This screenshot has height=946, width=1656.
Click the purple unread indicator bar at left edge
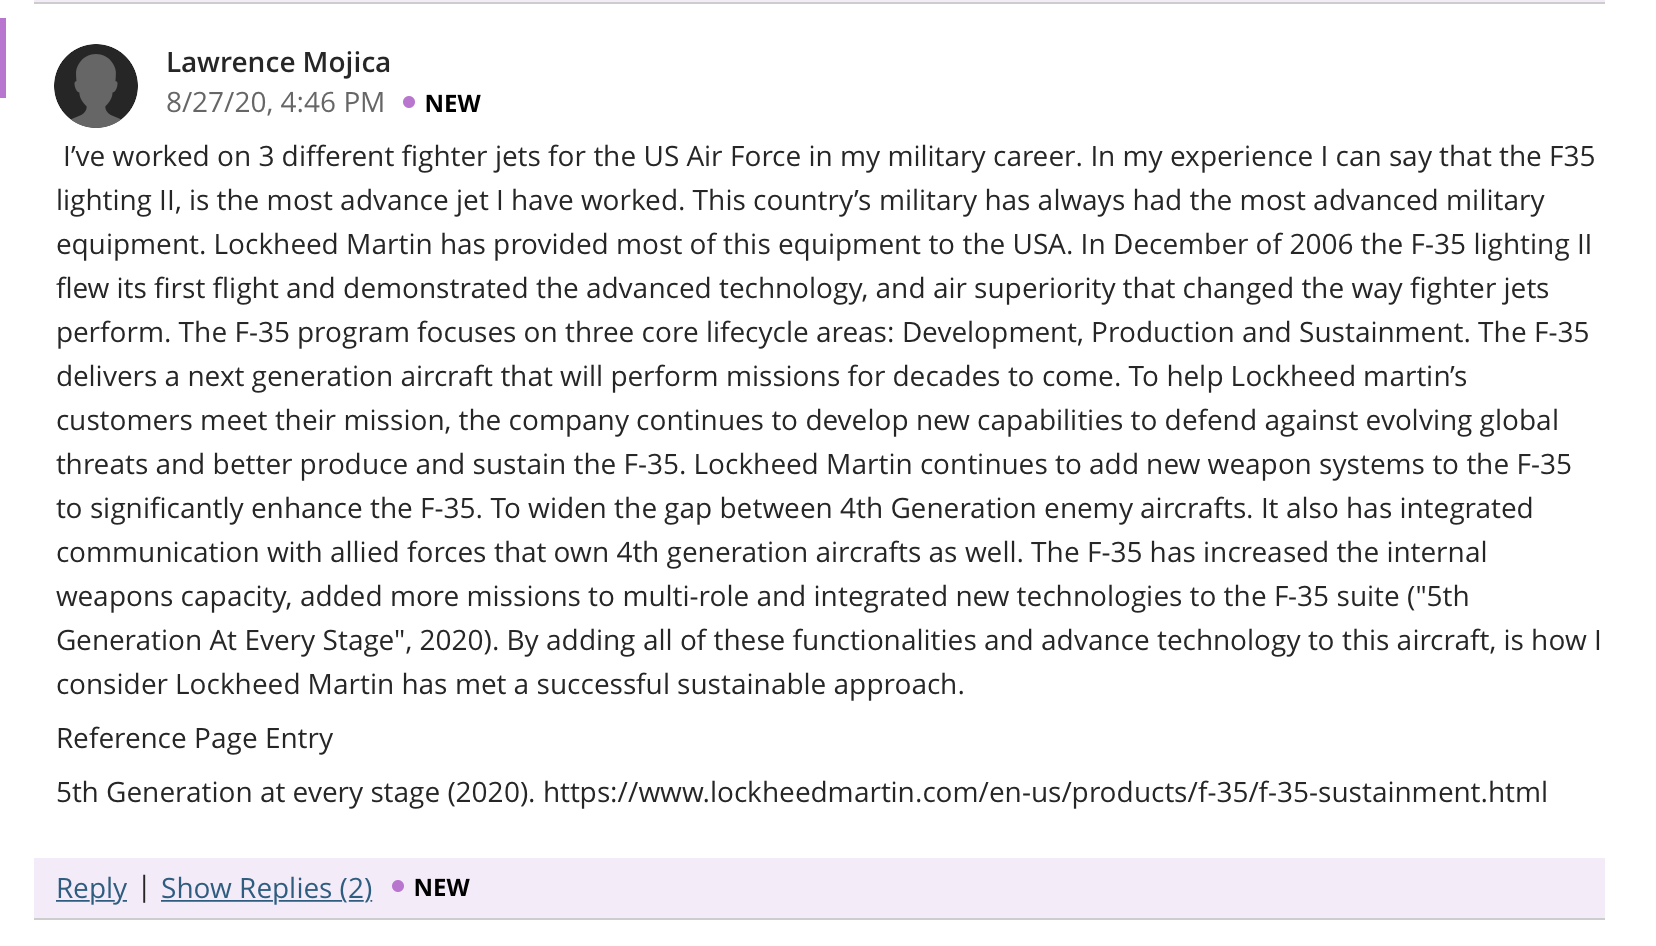(3, 58)
